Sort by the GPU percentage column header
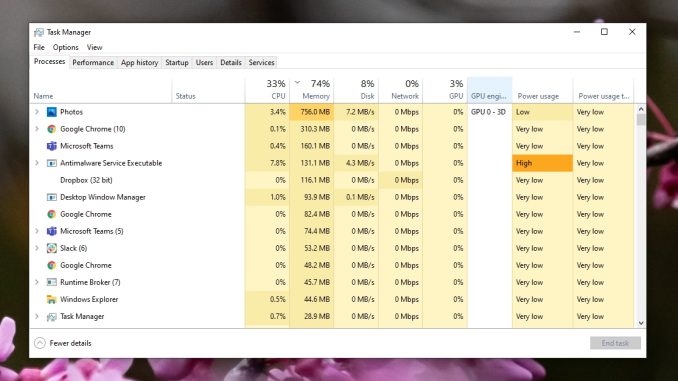The image size is (678, 381). (445, 90)
